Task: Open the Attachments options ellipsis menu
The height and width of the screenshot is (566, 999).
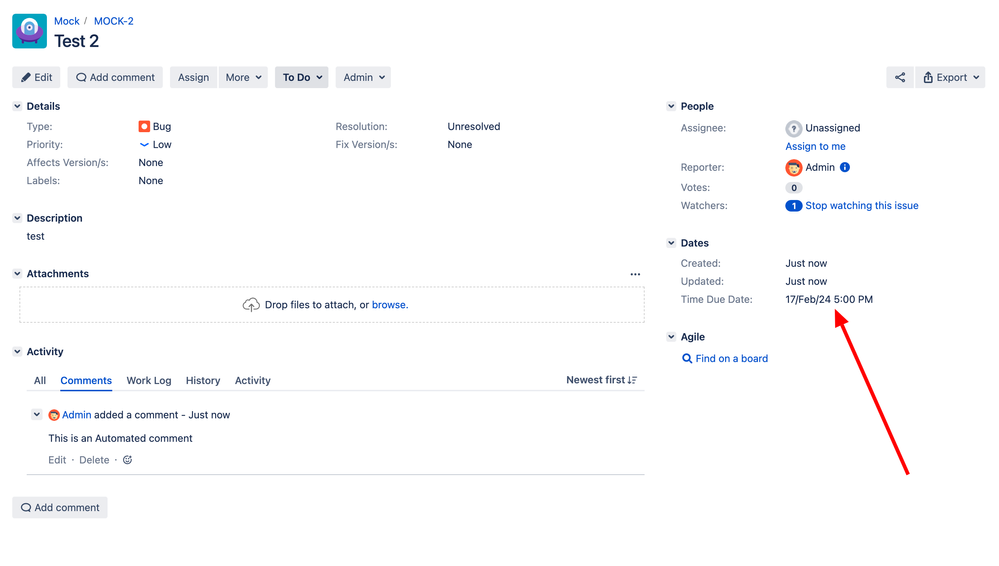Action: (x=635, y=274)
